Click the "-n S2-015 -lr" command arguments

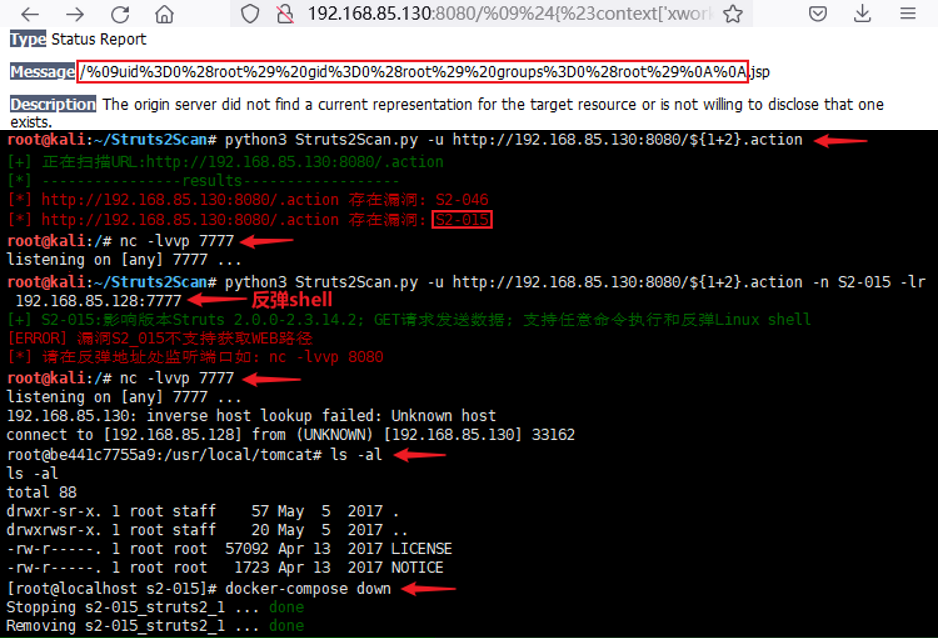point(869,282)
